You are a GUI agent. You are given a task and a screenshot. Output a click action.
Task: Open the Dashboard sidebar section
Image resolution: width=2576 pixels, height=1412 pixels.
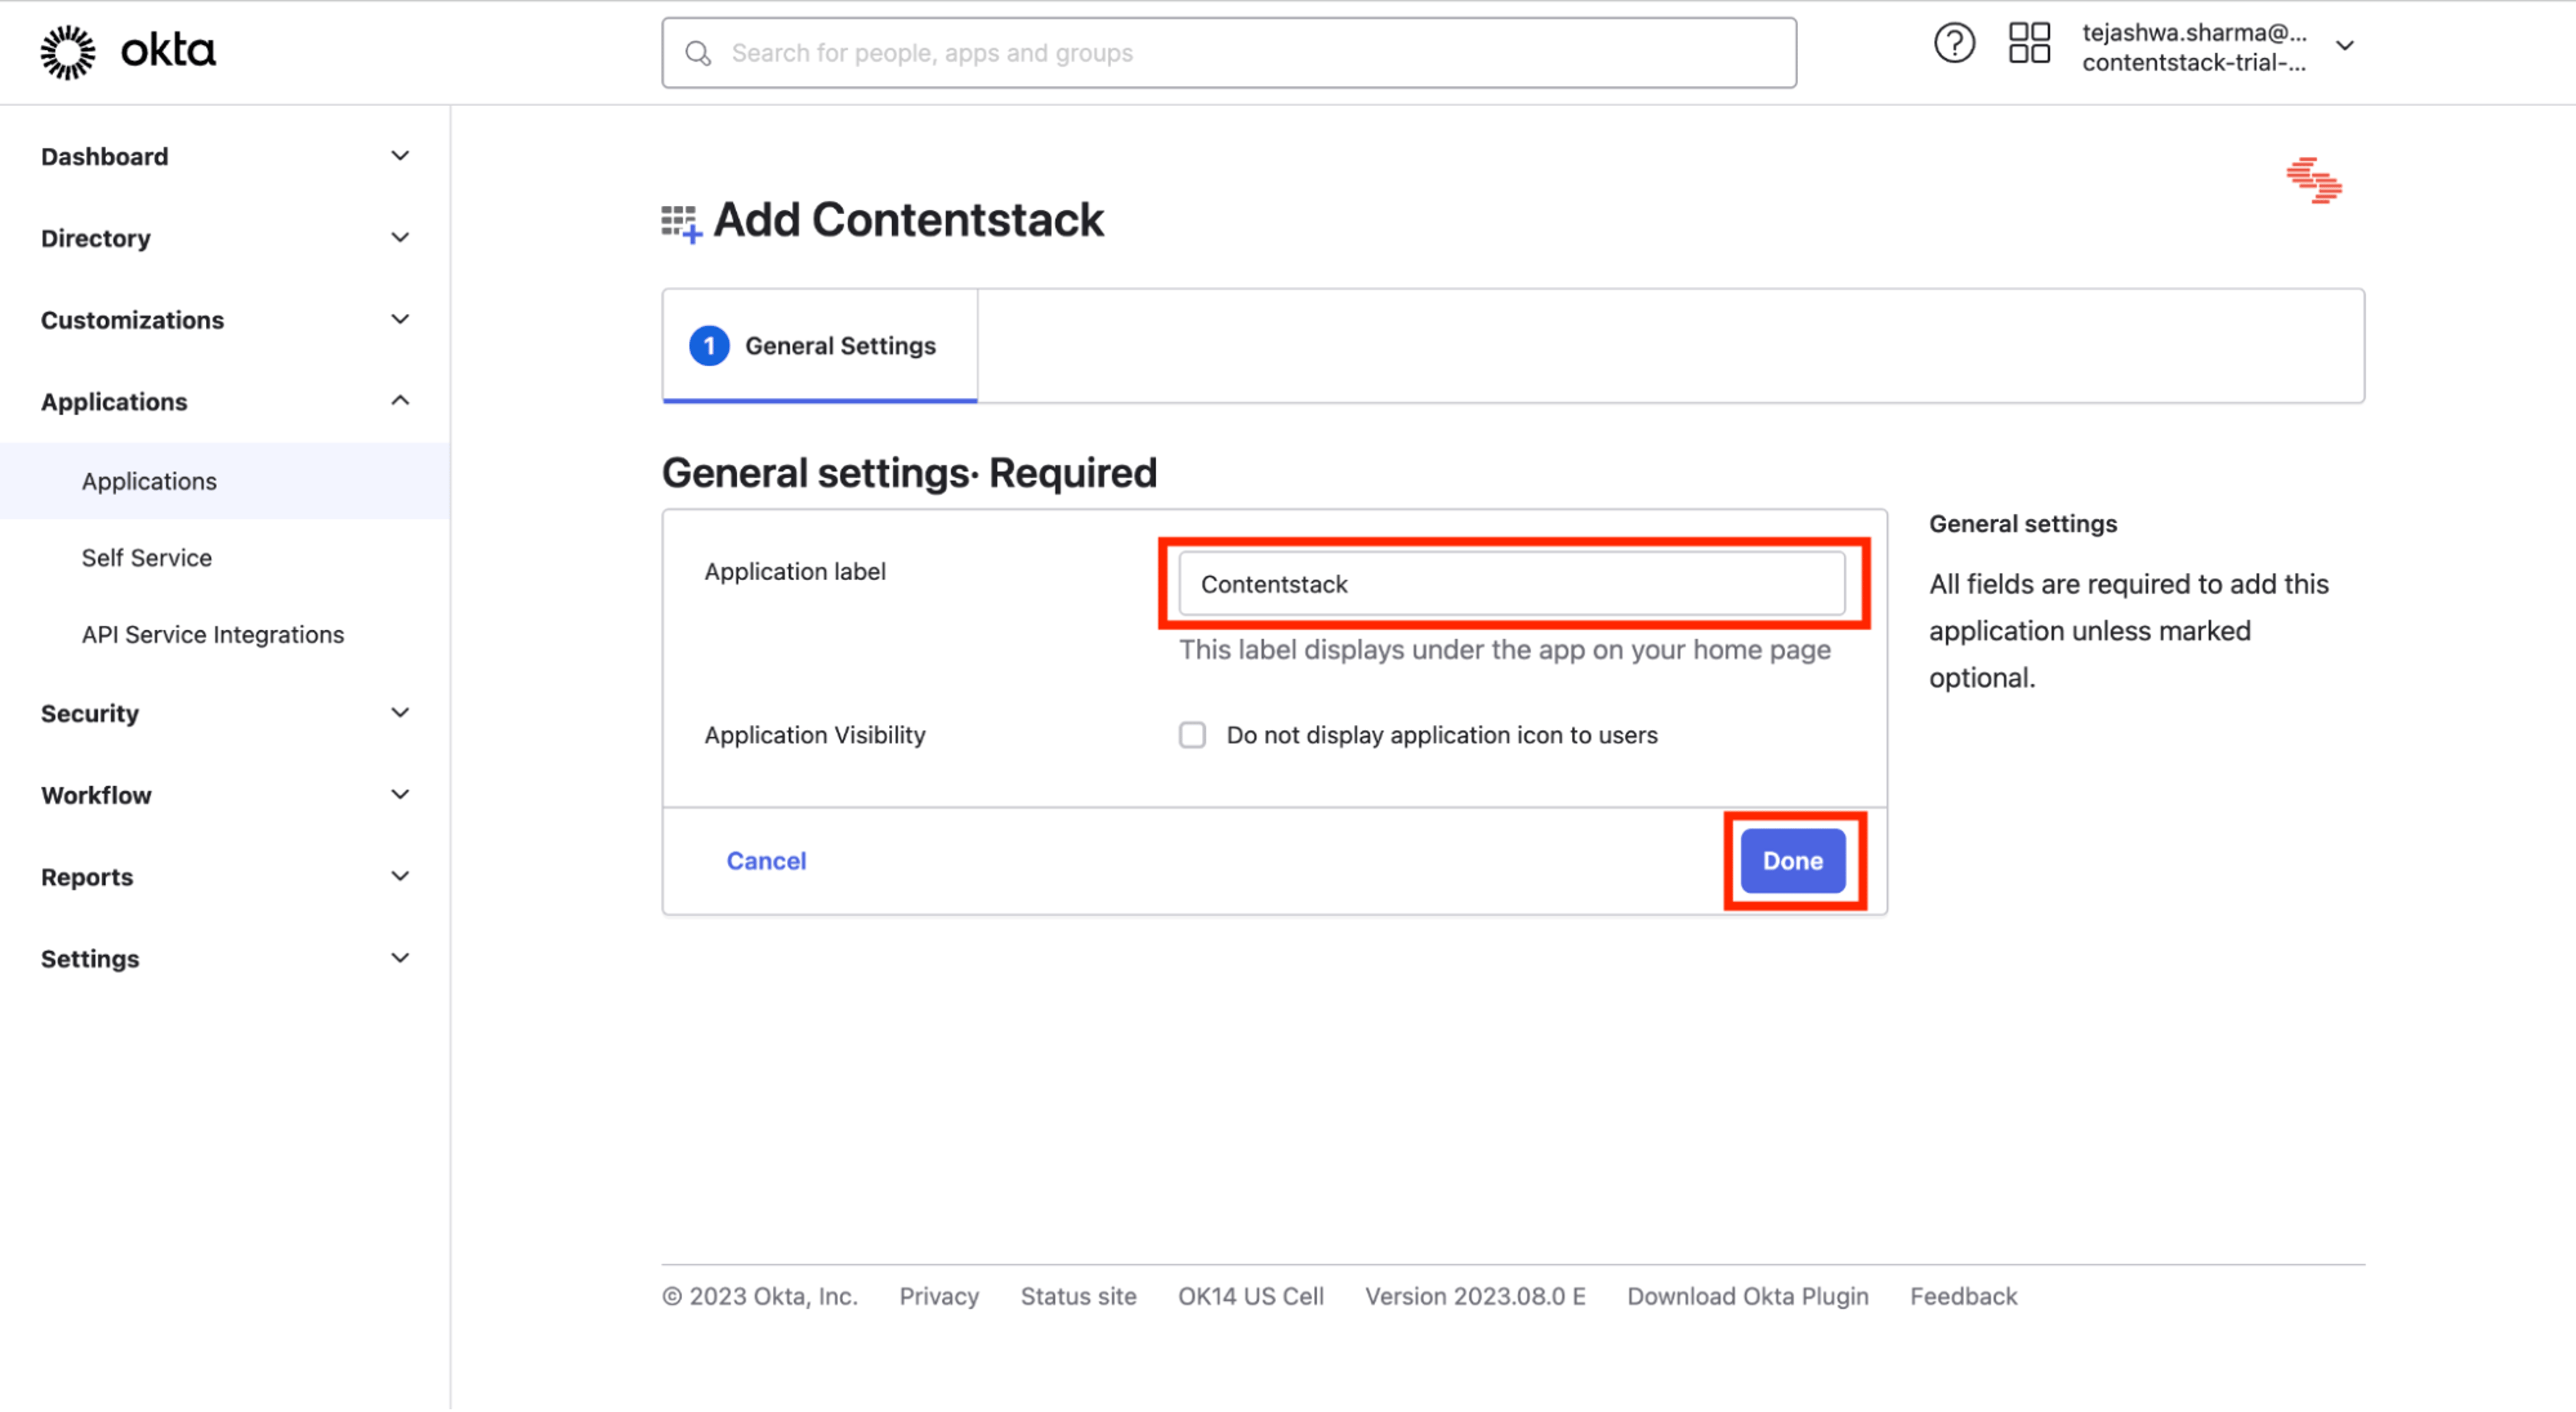(x=105, y=157)
